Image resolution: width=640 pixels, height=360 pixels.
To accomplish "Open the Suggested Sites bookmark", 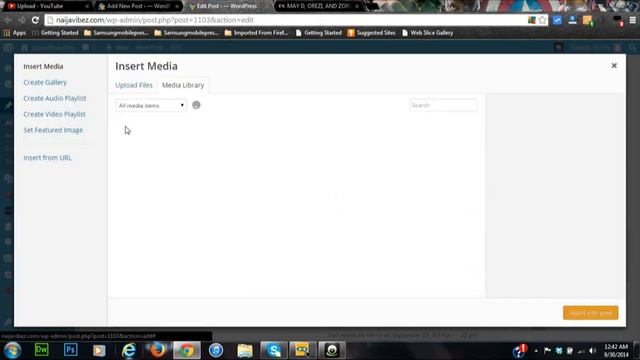I will pos(371,33).
